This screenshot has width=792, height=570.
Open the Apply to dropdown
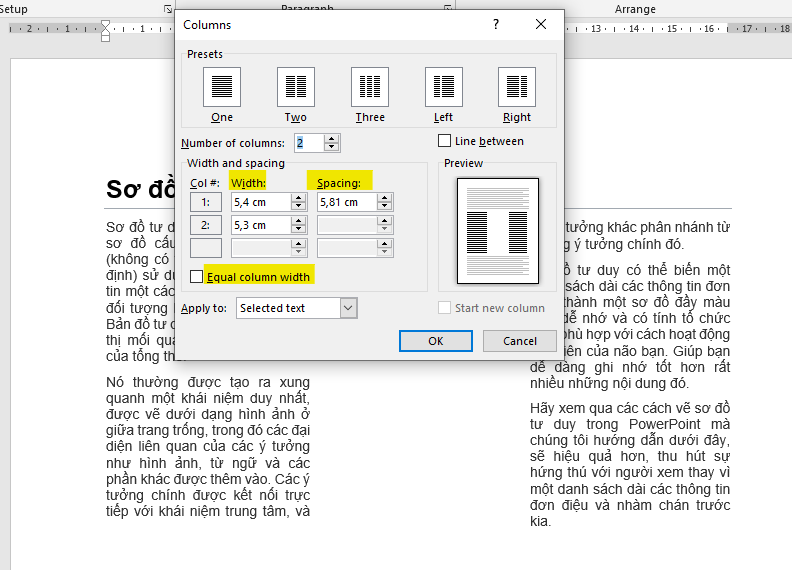(x=347, y=308)
